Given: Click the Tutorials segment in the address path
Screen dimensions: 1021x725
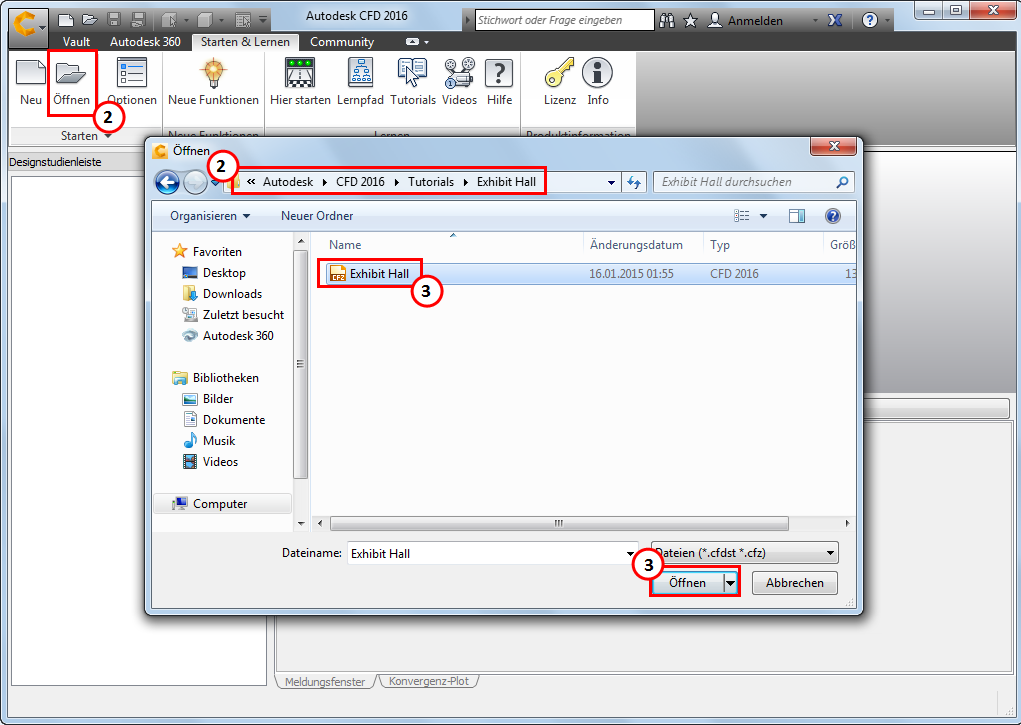Looking at the screenshot, I should [x=431, y=182].
